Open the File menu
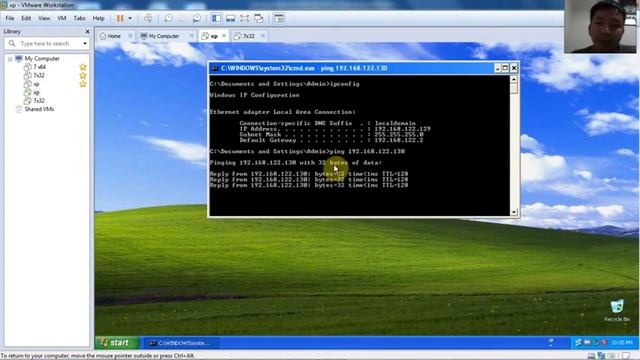 pos(10,18)
